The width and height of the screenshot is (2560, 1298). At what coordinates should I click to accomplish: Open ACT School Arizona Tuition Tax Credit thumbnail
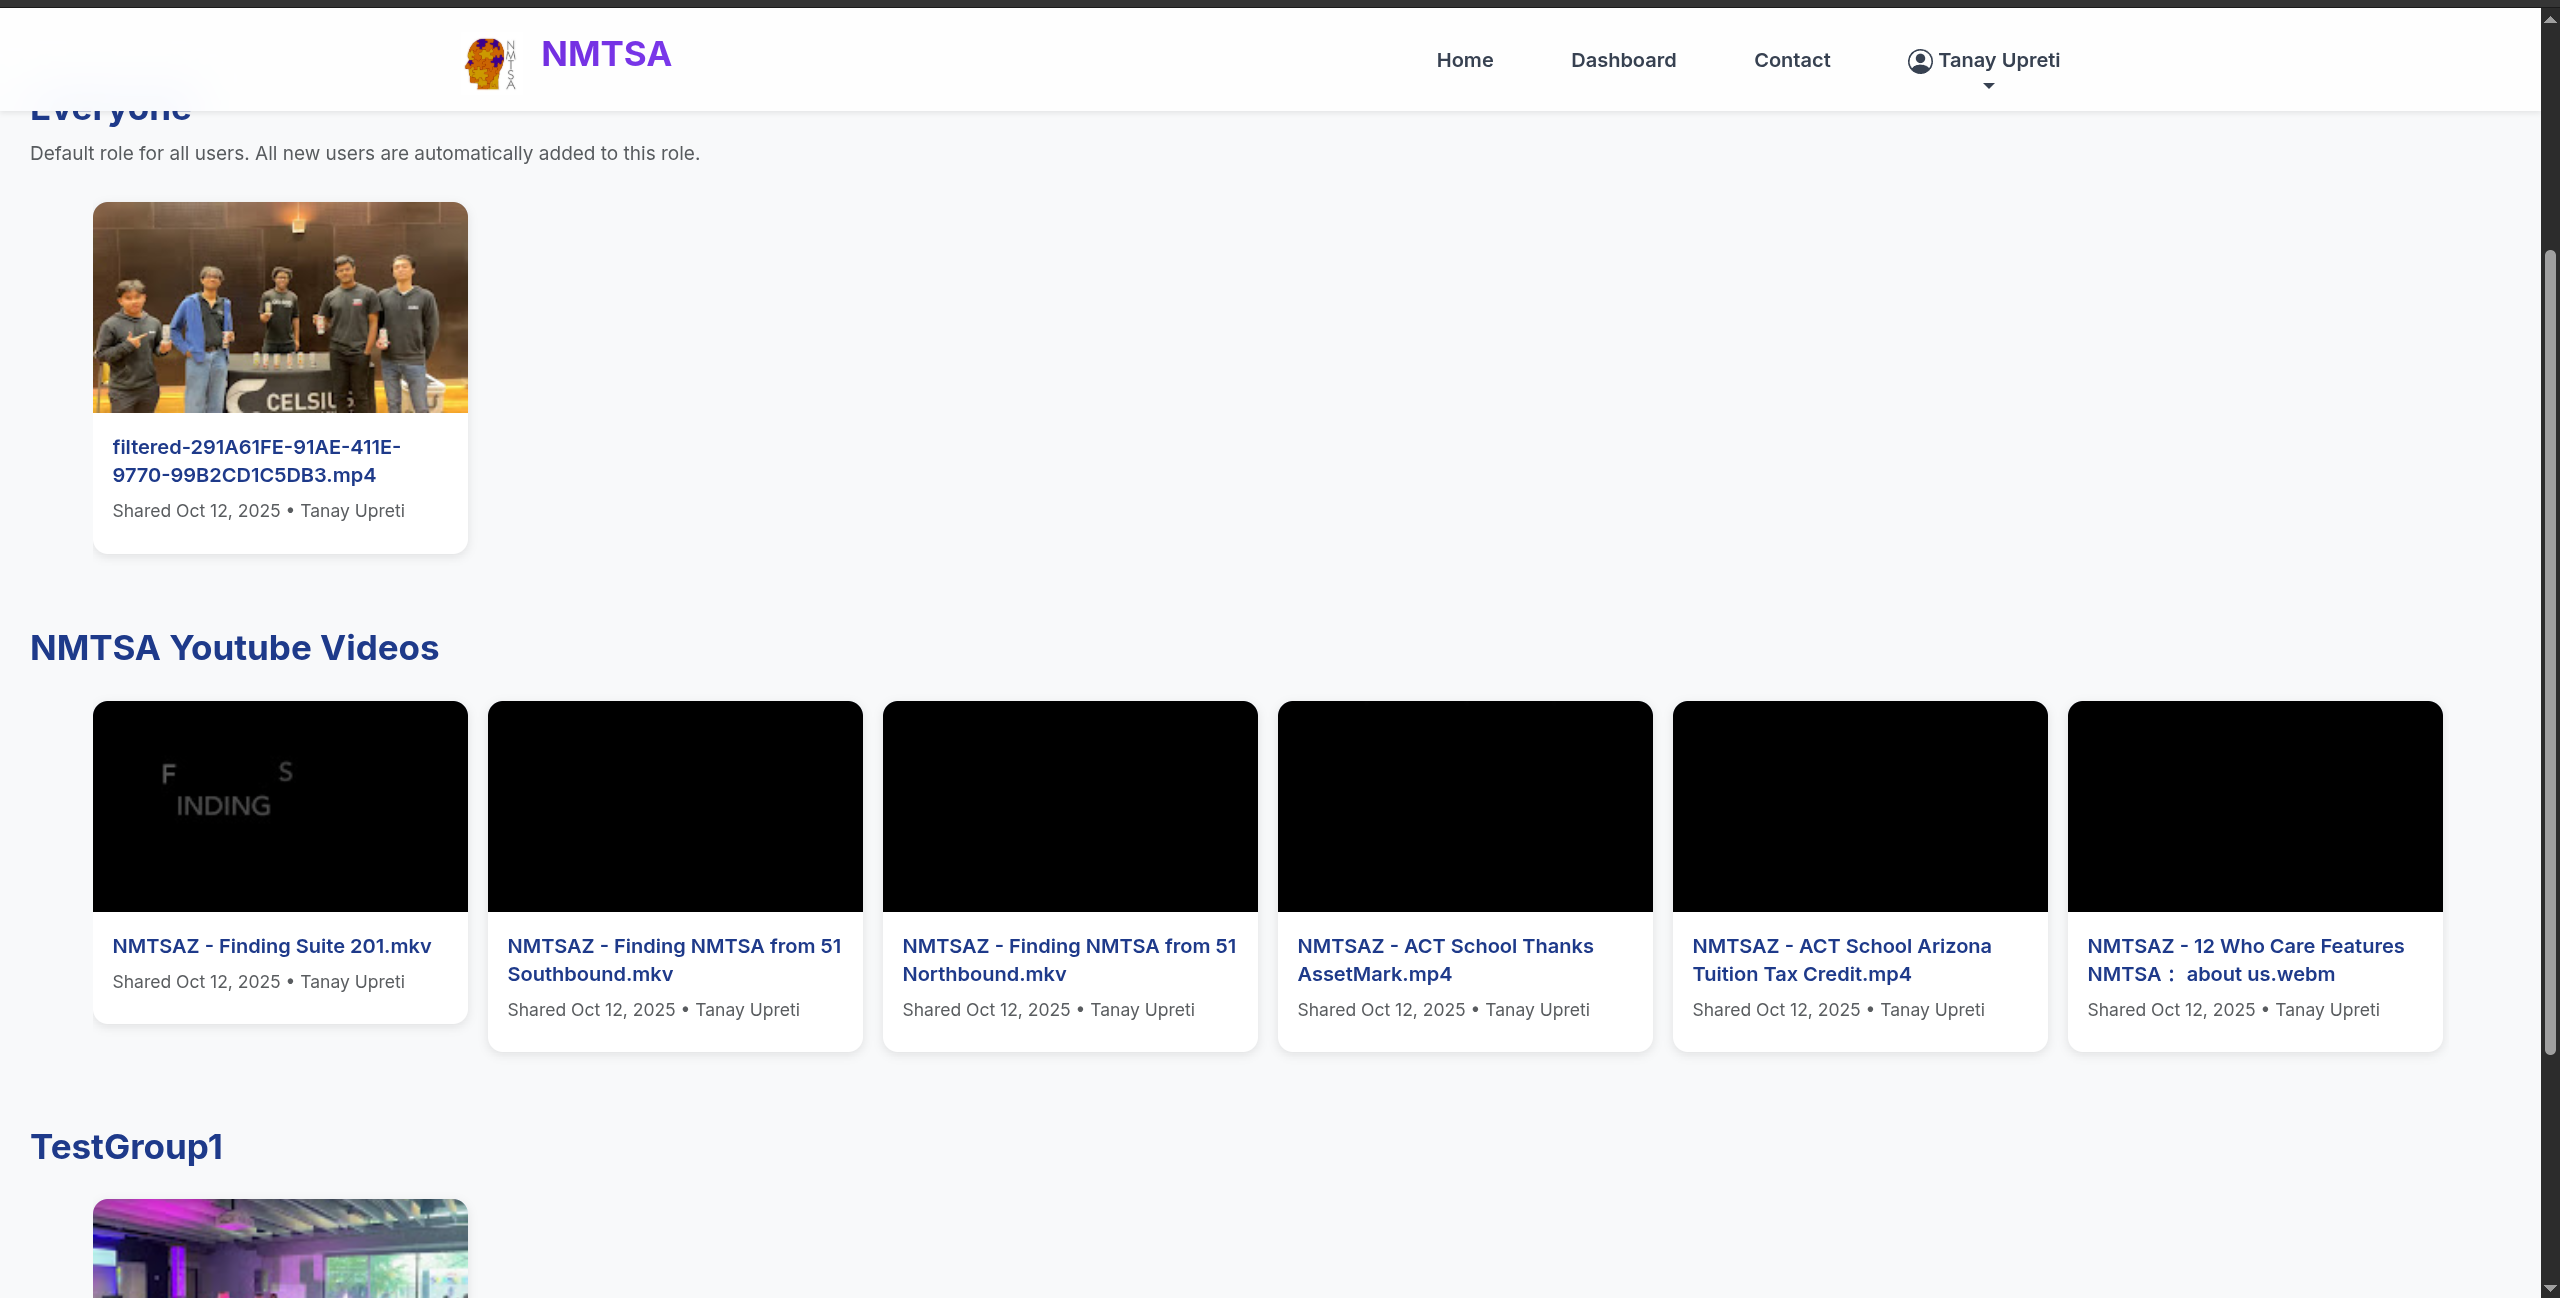tap(1859, 806)
